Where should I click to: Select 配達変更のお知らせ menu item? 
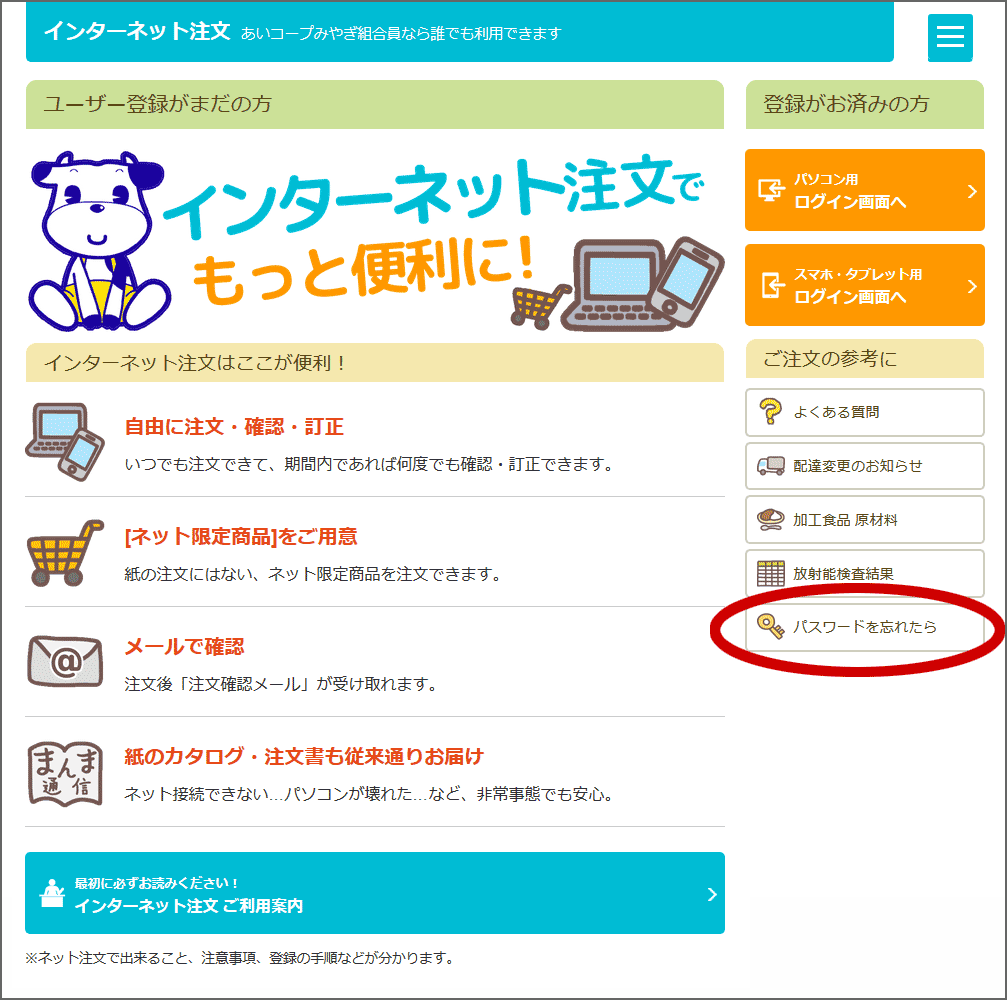(x=864, y=466)
